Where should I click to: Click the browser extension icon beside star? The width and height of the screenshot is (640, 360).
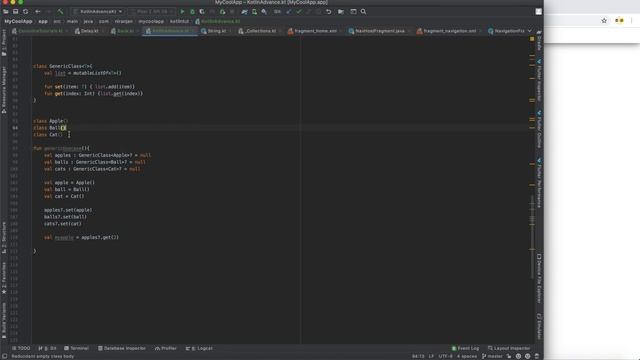point(619,20)
